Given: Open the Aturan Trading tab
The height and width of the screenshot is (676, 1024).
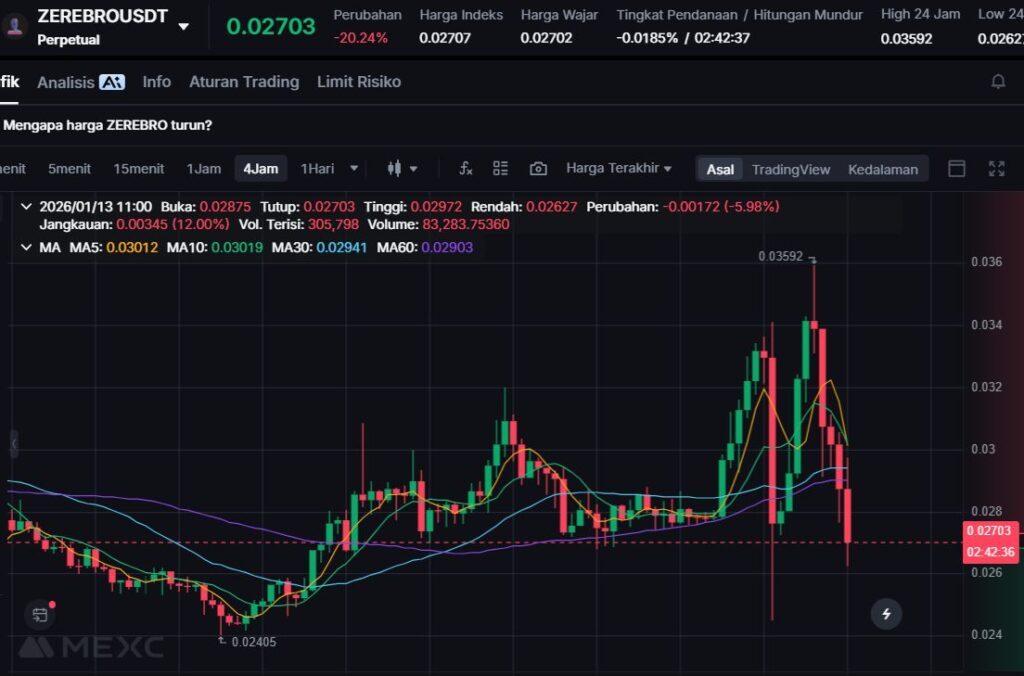Looking at the screenshot, I should [x=244, y=82].
